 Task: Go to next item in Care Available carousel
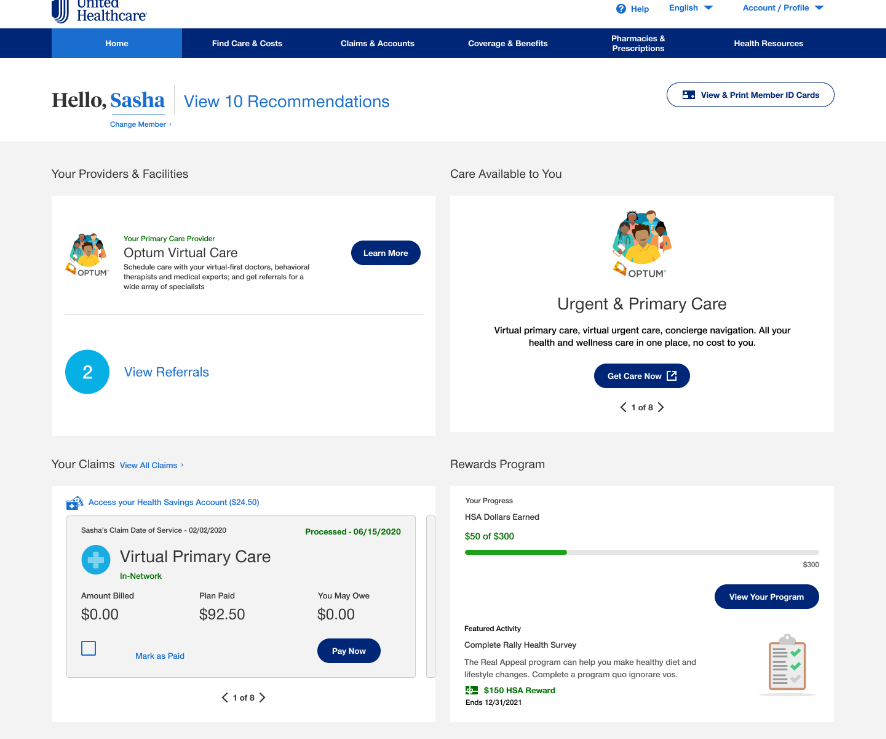[661, 407]
